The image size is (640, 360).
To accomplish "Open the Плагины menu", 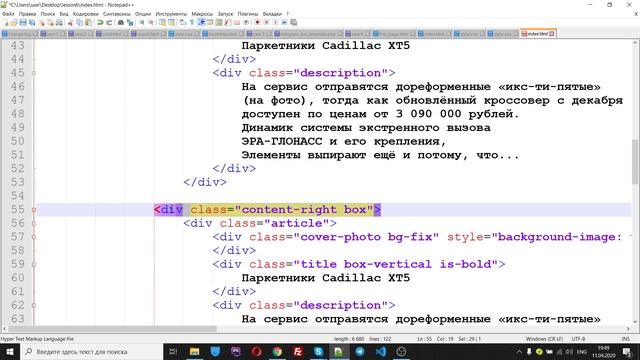I will pos(248,14).
